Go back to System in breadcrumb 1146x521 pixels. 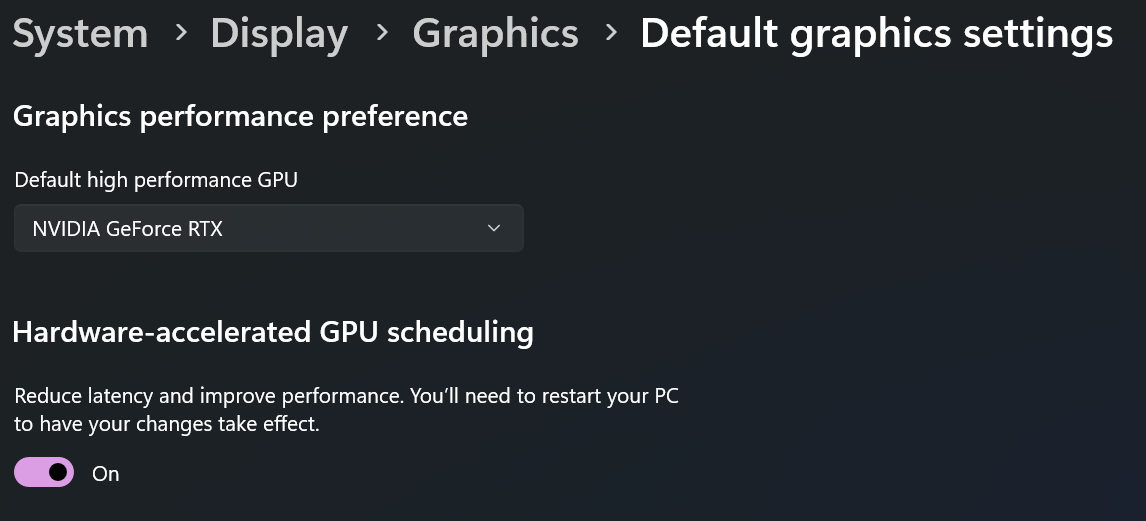pyautogui.click(x=80, y=33)
